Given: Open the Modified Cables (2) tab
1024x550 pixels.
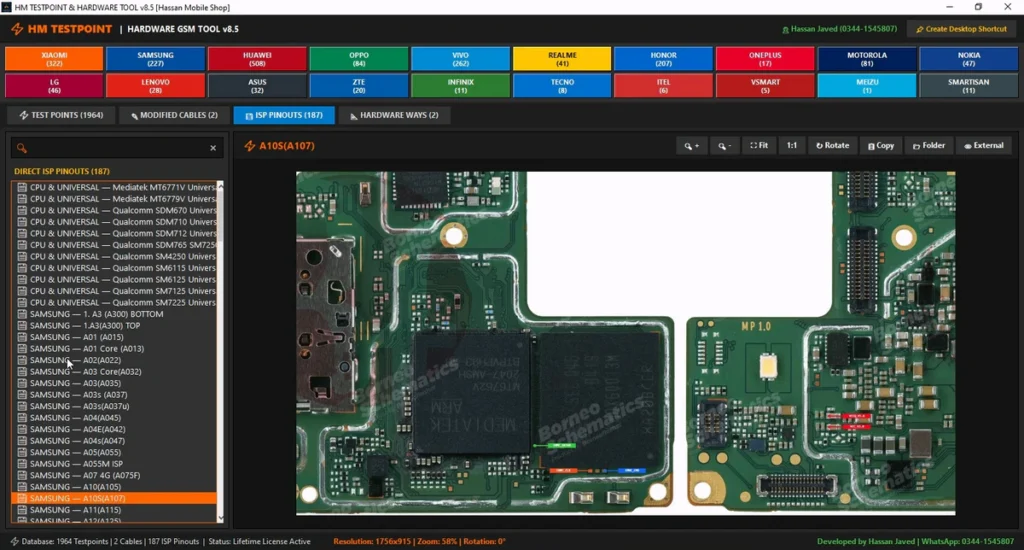Looking at the screenshot, I should (174, 115).
